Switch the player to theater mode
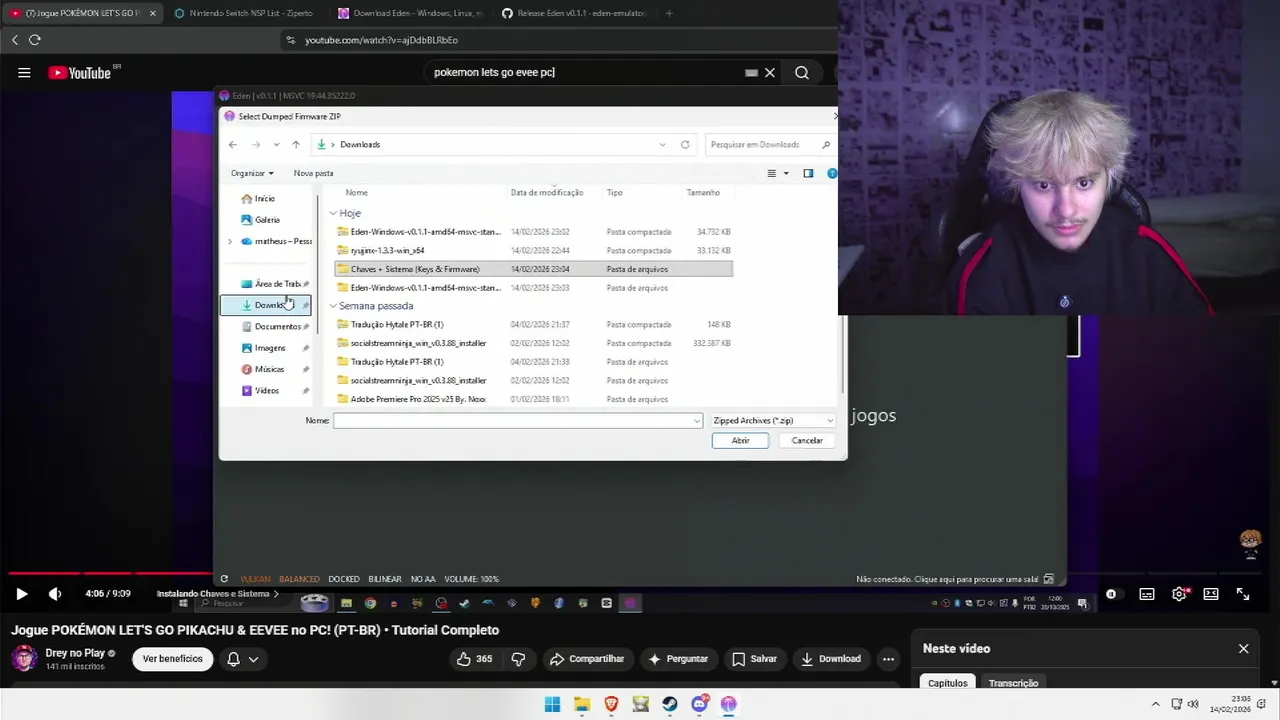The height and width of the screenshot is (720, 1280). [1211, 594]
